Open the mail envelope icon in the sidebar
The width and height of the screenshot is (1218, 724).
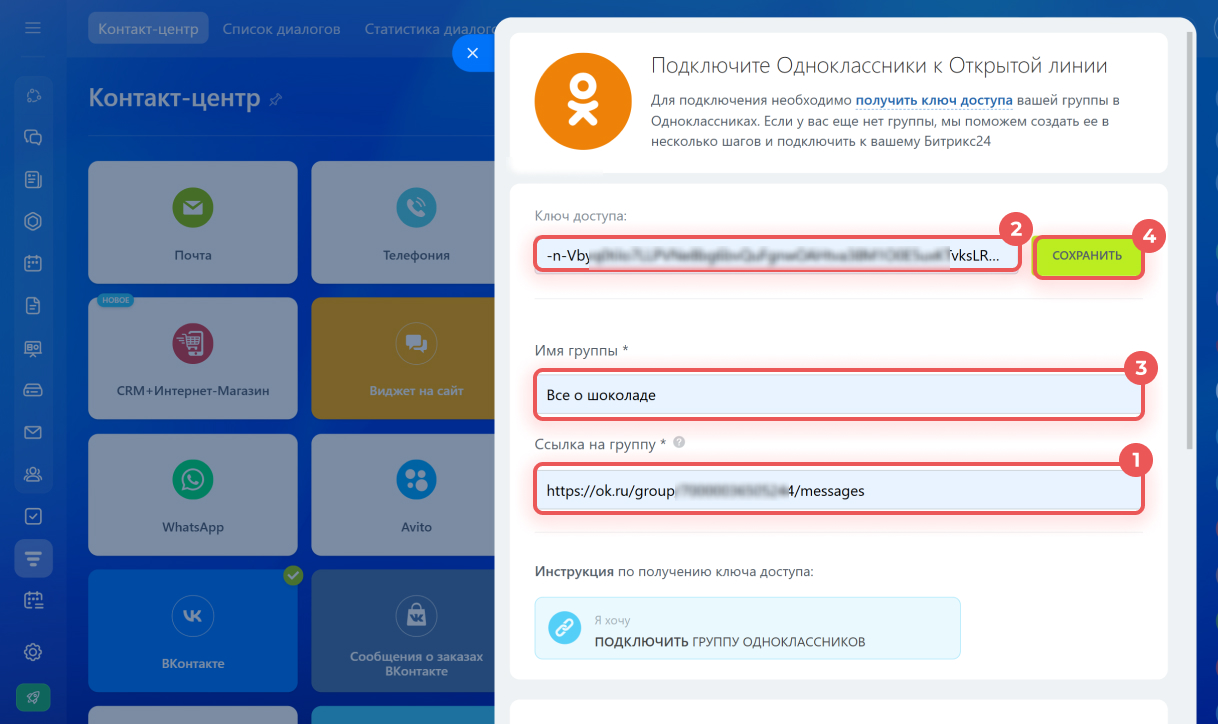(x=33, y=432)
